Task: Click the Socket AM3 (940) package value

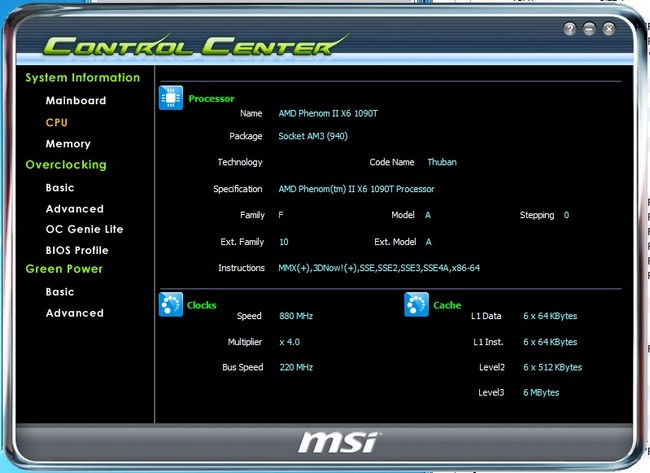Action: pyautogui.click(x=313, y=136)
